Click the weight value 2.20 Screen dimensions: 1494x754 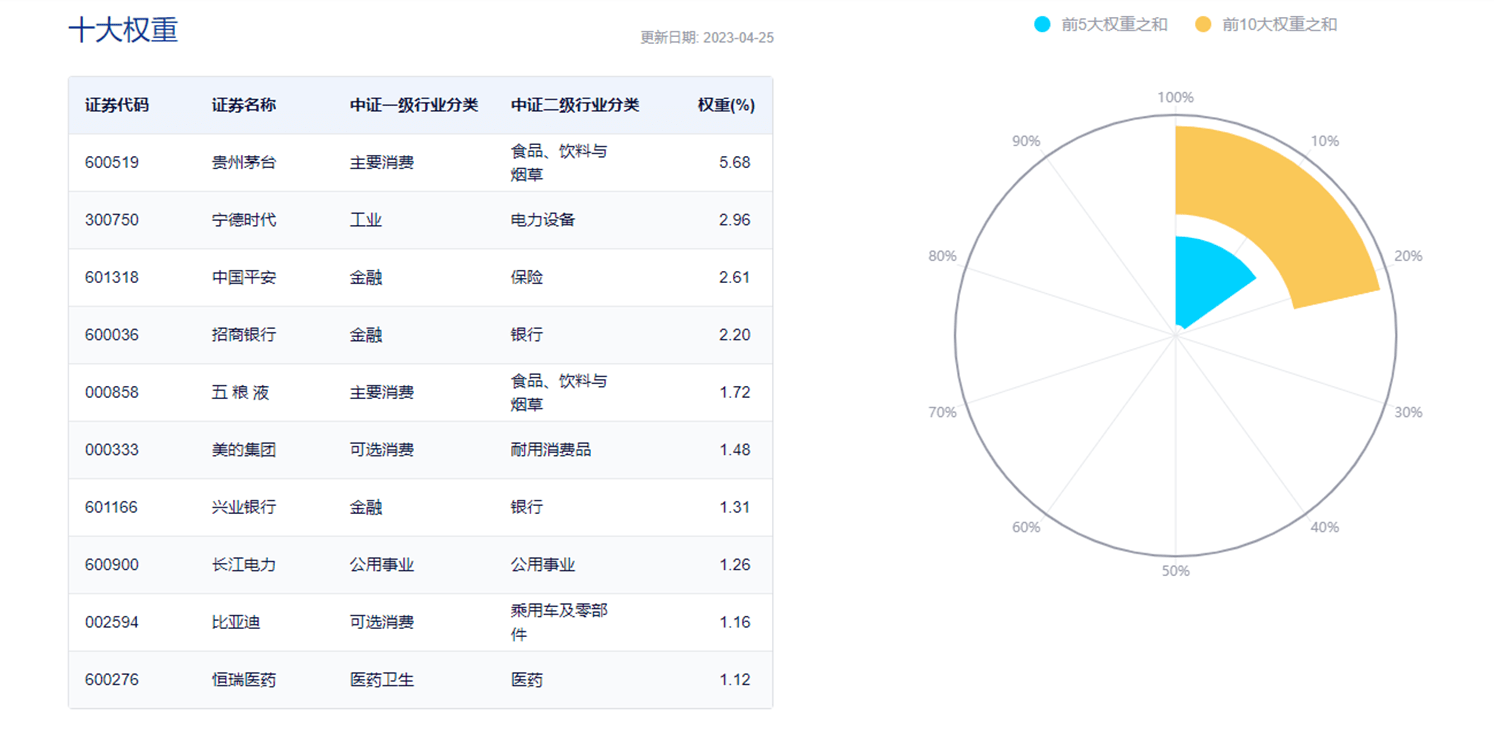tap(734, 335)
